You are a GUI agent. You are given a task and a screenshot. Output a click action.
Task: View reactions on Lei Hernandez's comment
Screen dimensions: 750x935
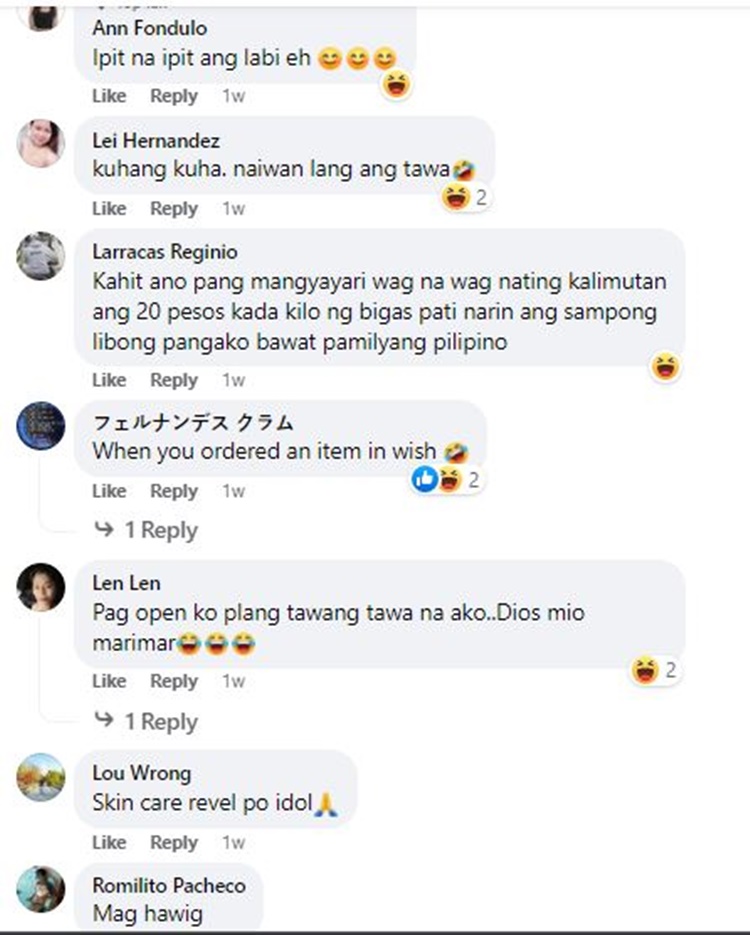click(466, 197)
